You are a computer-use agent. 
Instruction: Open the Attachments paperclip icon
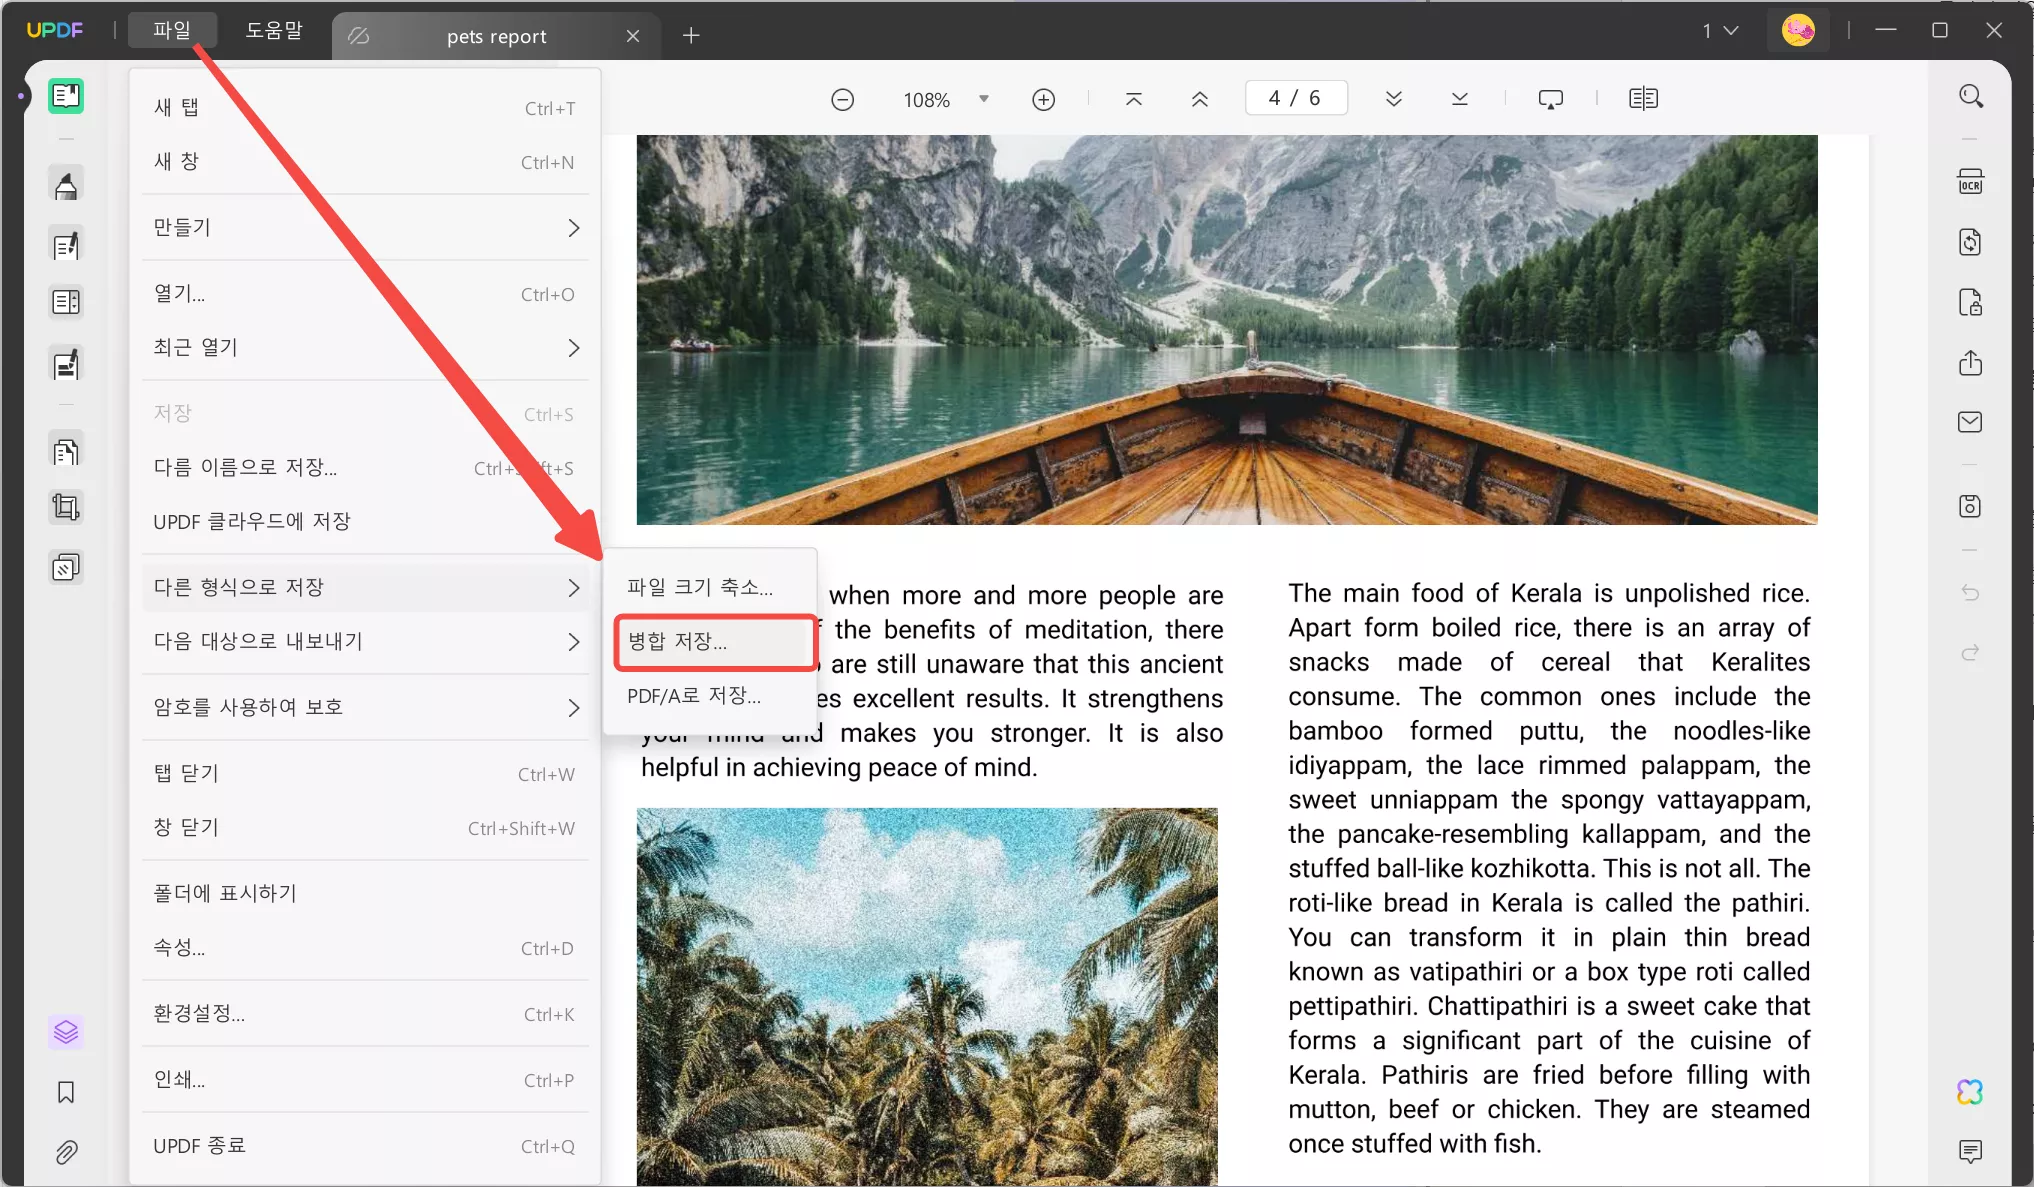[x=66, y=1152]
